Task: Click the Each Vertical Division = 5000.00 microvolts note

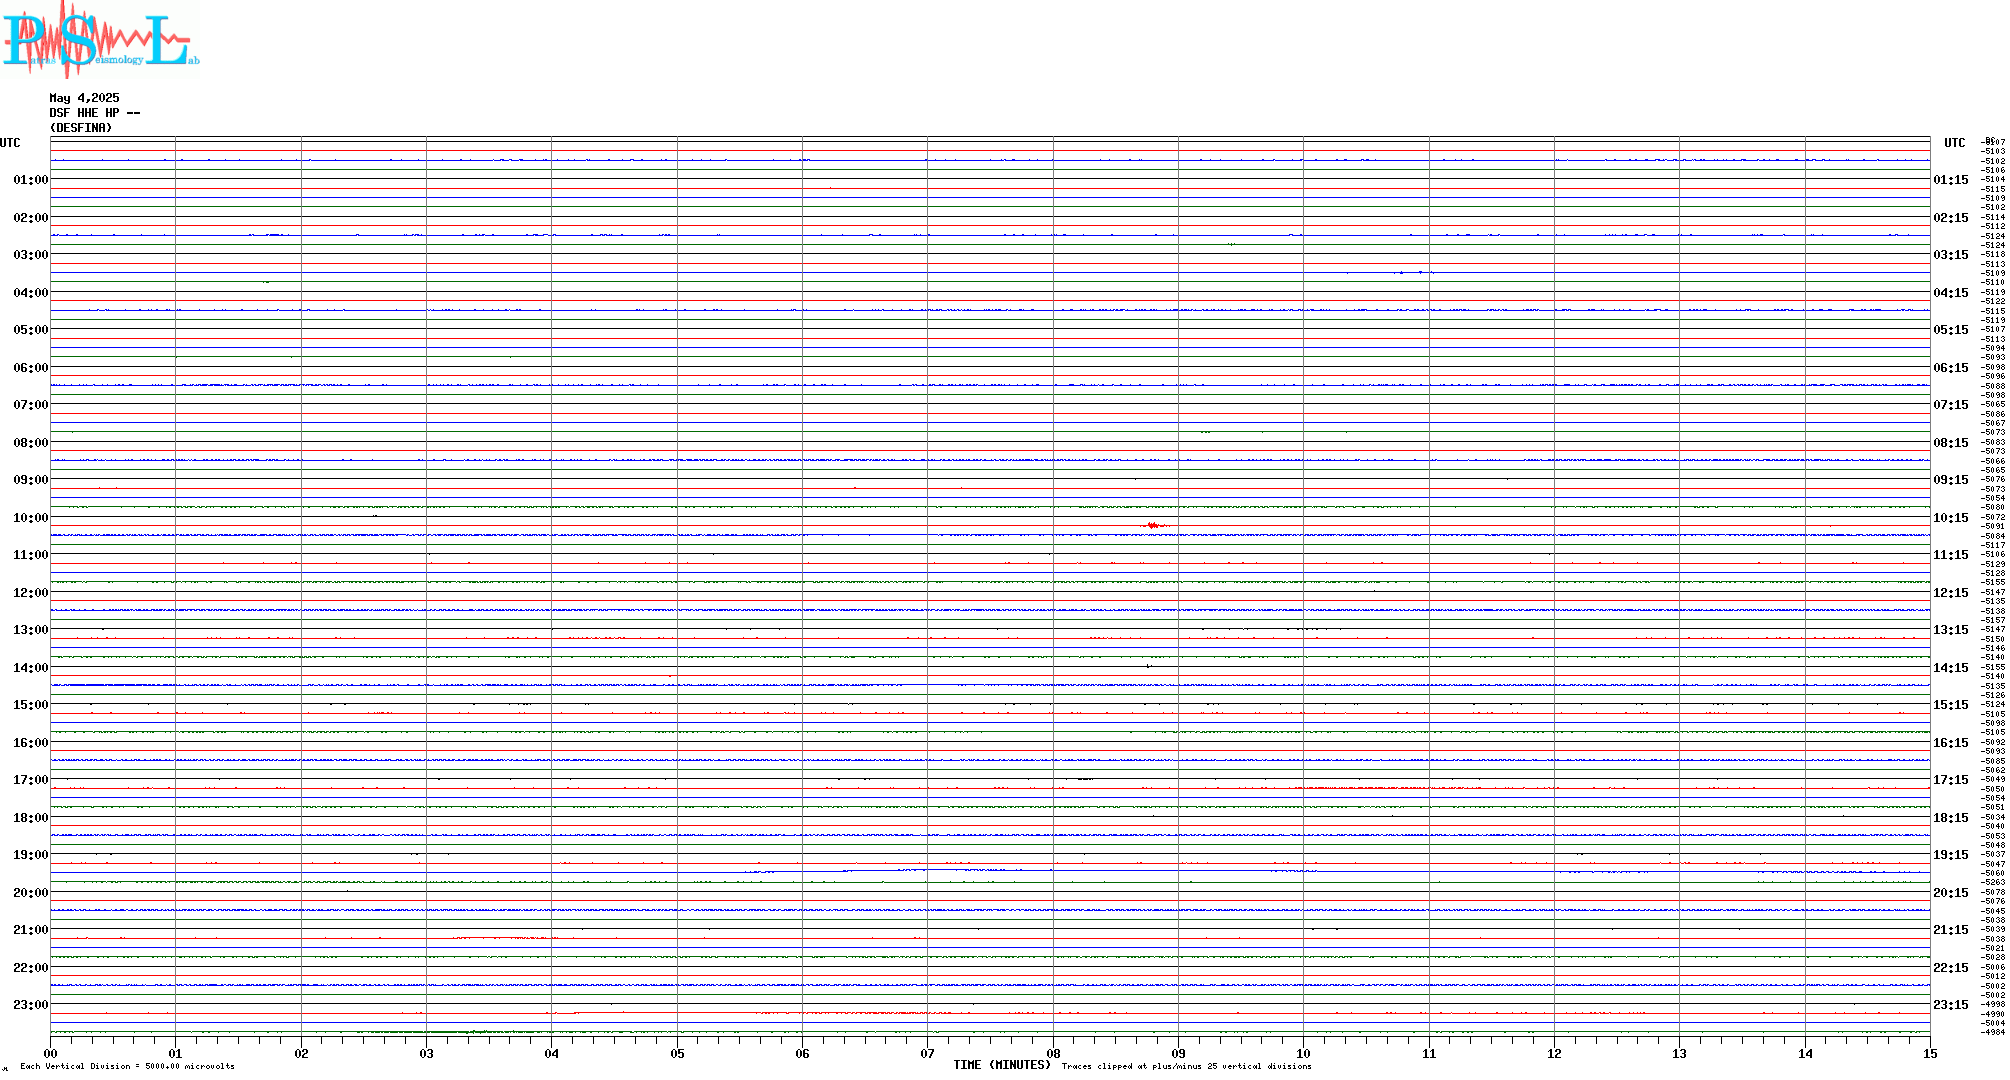Action: point(127,1066)
